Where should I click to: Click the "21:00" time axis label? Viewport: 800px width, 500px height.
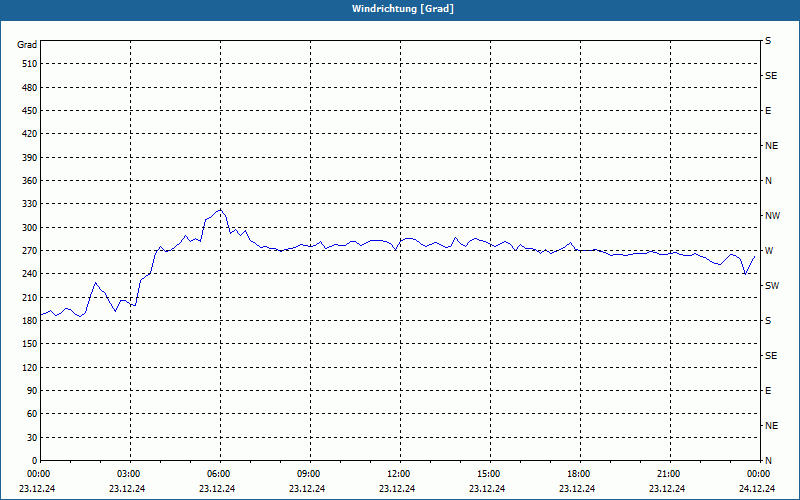coord(670,474)
